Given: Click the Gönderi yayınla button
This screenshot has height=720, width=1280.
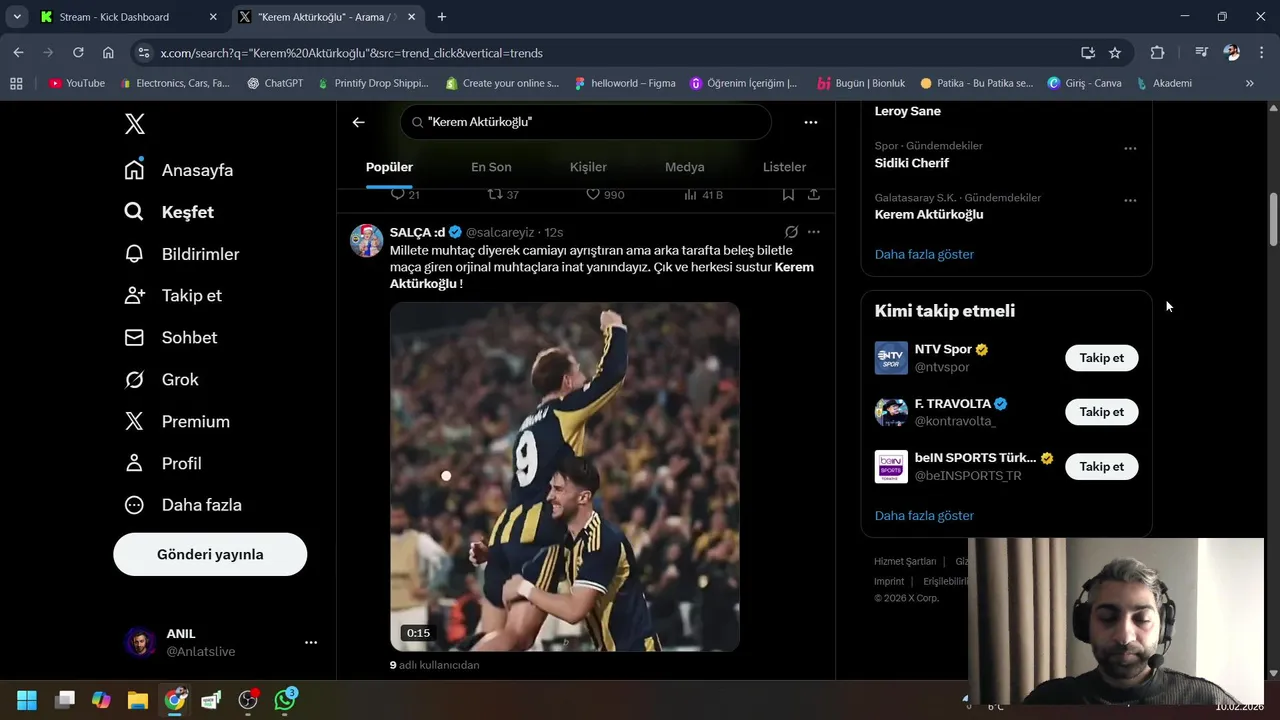Looking at the screenshot, I should (210, 554).
